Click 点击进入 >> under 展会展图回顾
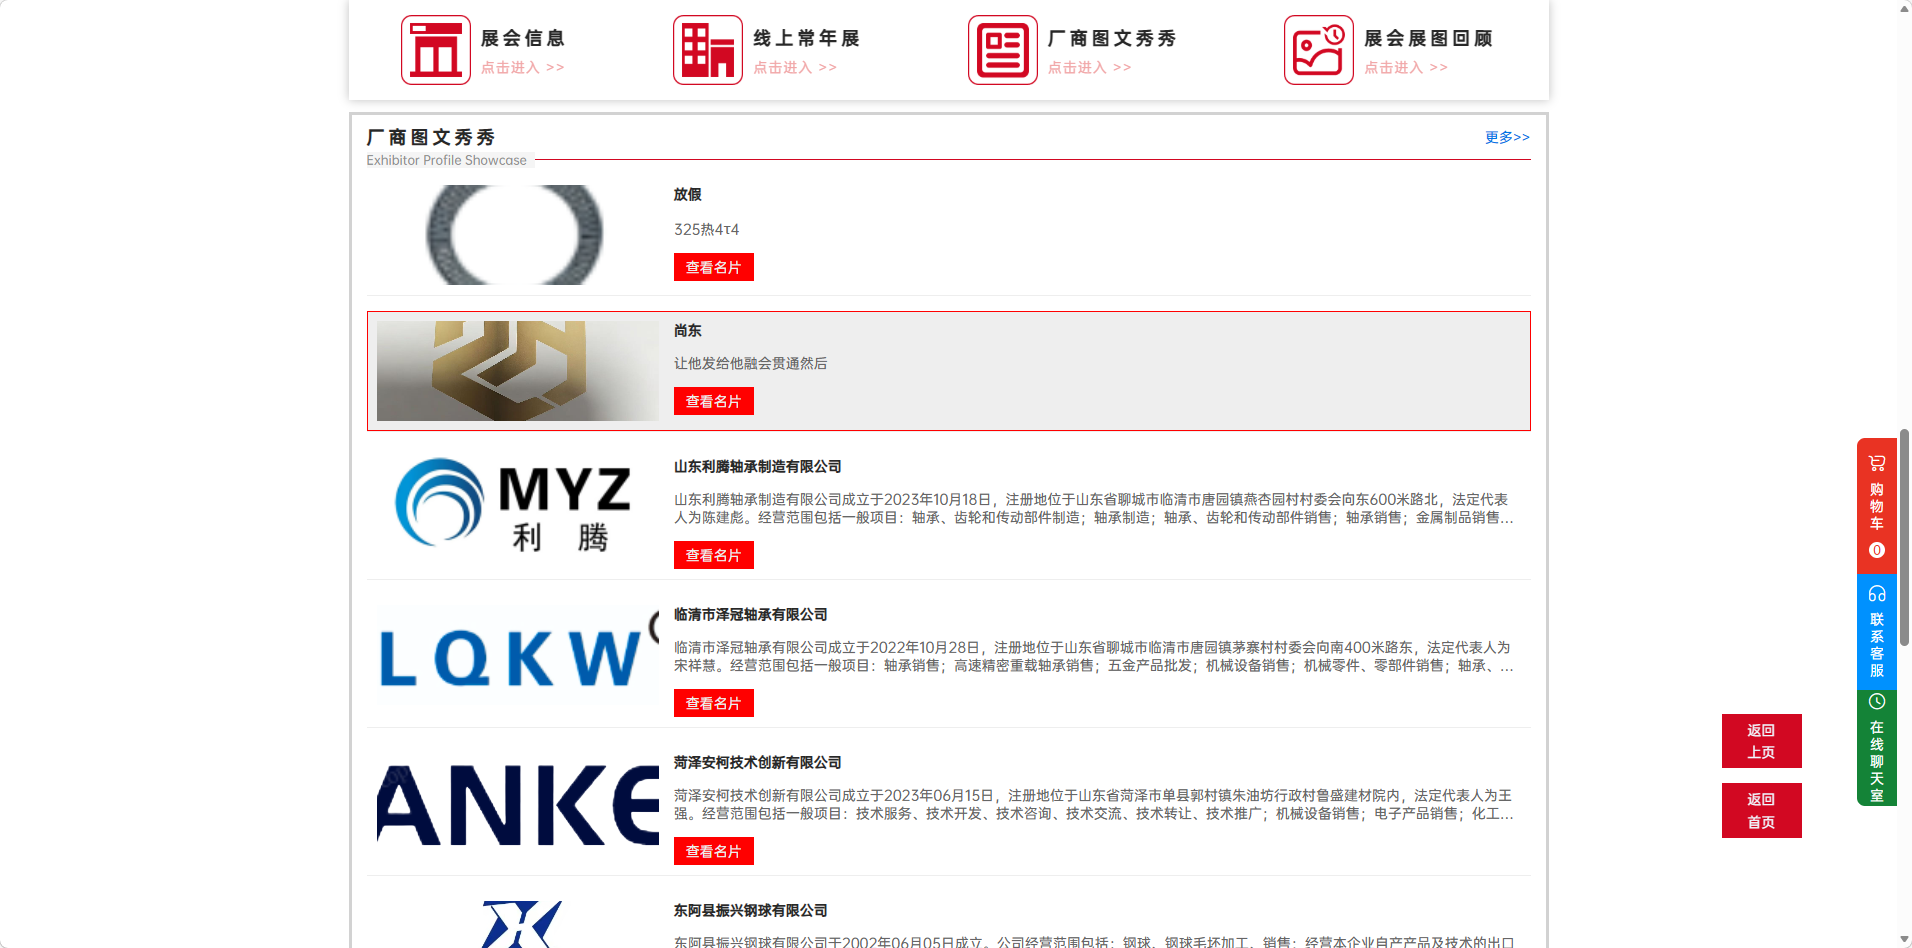The image size is (1912, 948). click(1405, 68)
